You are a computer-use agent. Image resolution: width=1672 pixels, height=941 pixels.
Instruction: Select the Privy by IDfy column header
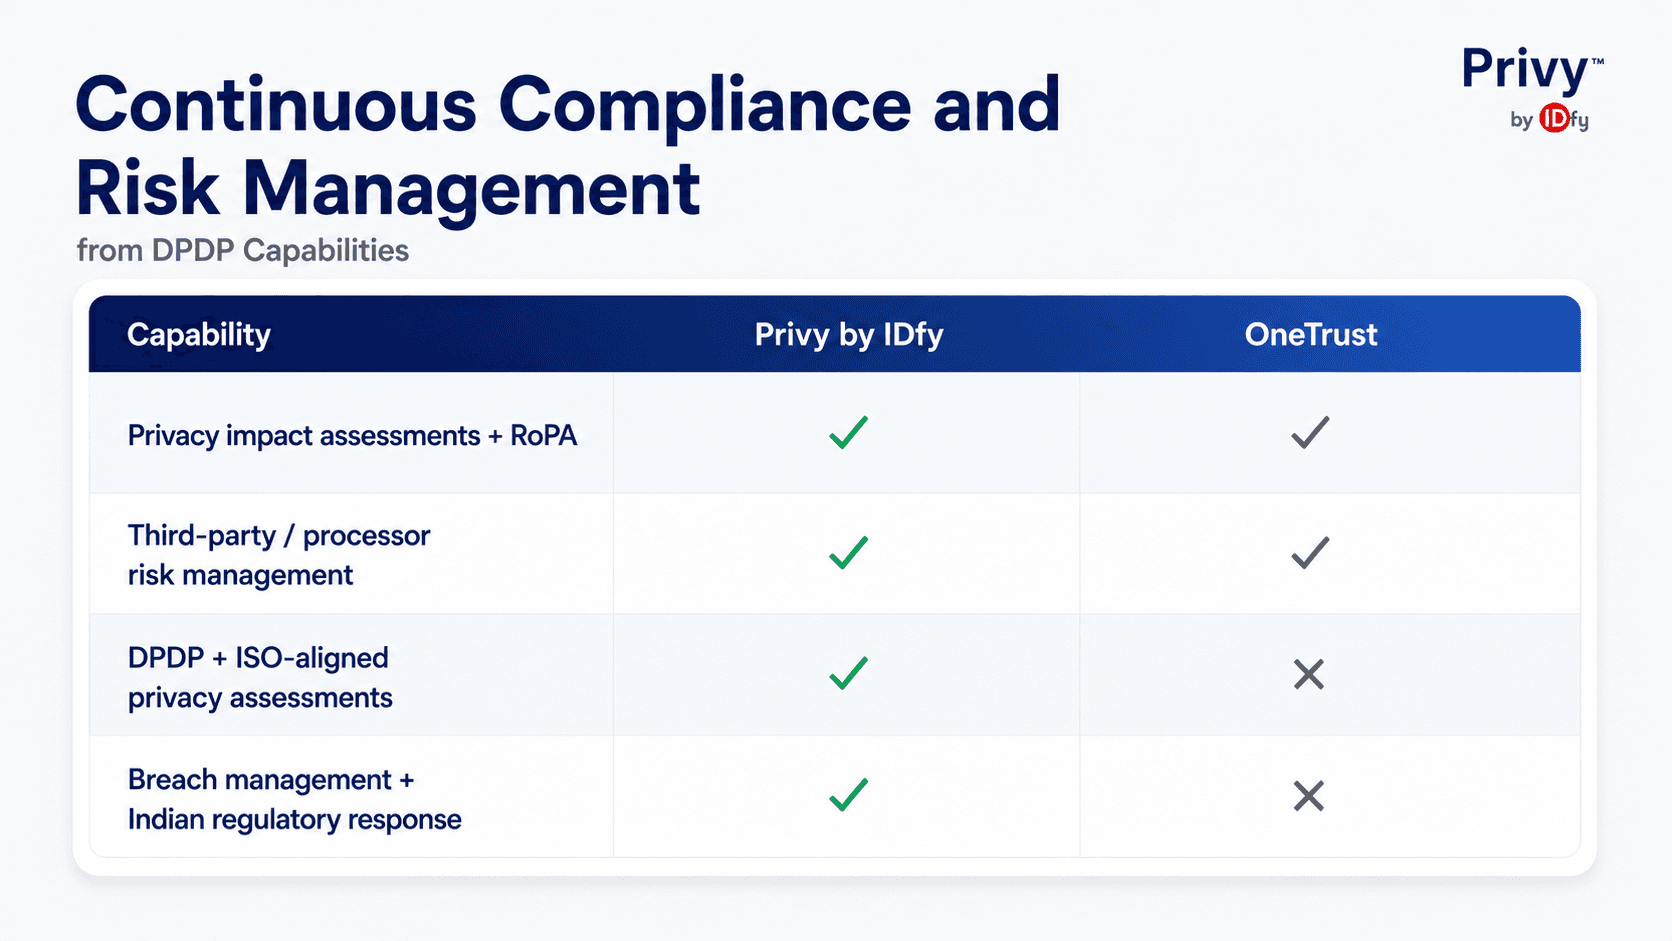pyautogui.click(x=849, y=334)
